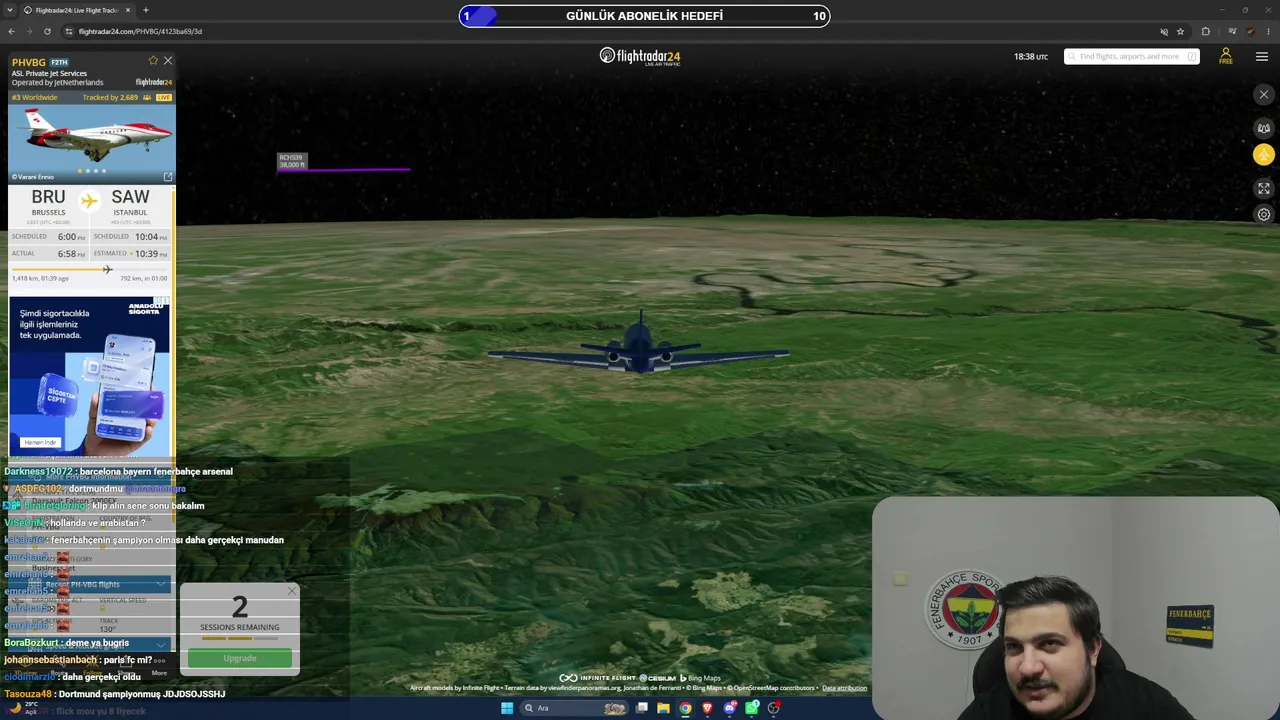The height and width of the screenshot is (720, 1280).
Task: Open the Anadolu Sigorta advertisement
Action: pyautogui.click(x=90, y=376)
